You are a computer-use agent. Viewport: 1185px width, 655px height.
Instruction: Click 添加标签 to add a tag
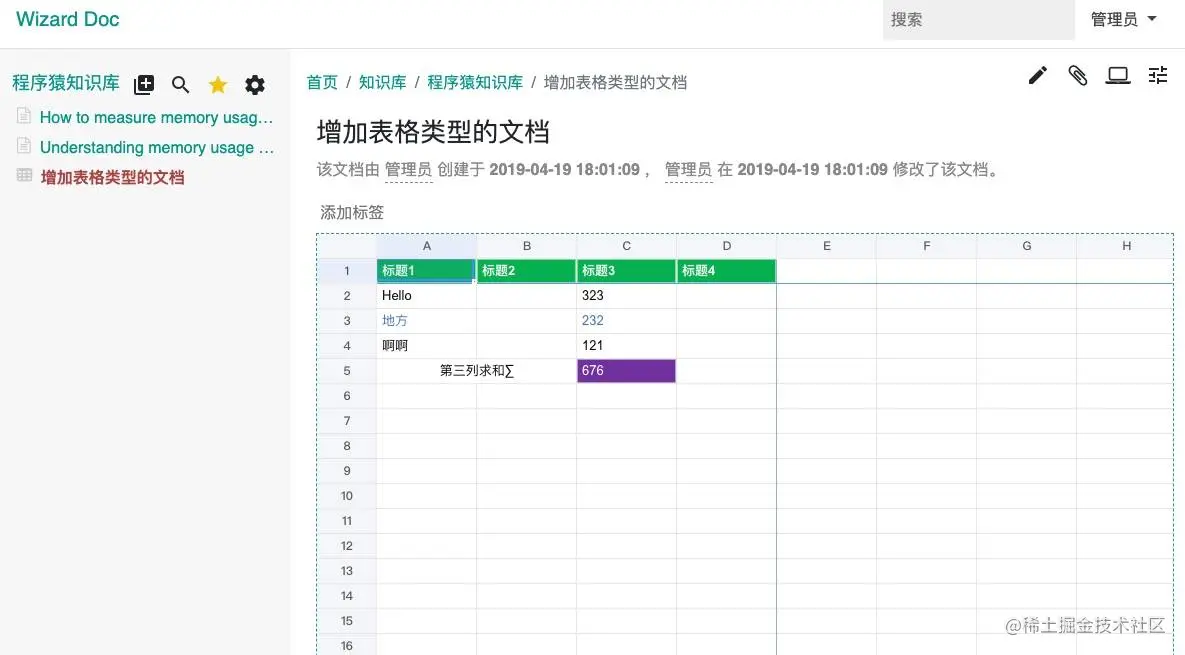[x=352, y=212]
